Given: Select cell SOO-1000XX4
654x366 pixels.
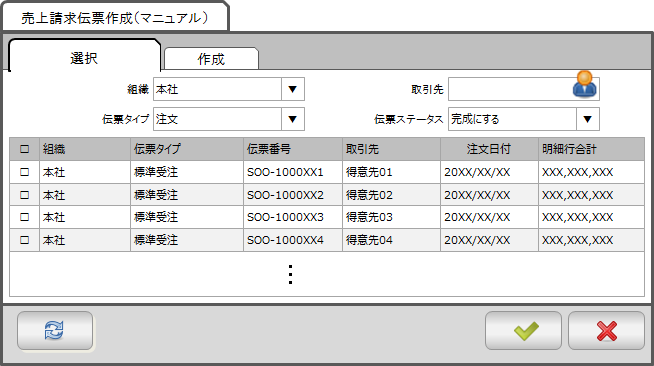Looking at the screenshot, I should (x=293, y=240).
